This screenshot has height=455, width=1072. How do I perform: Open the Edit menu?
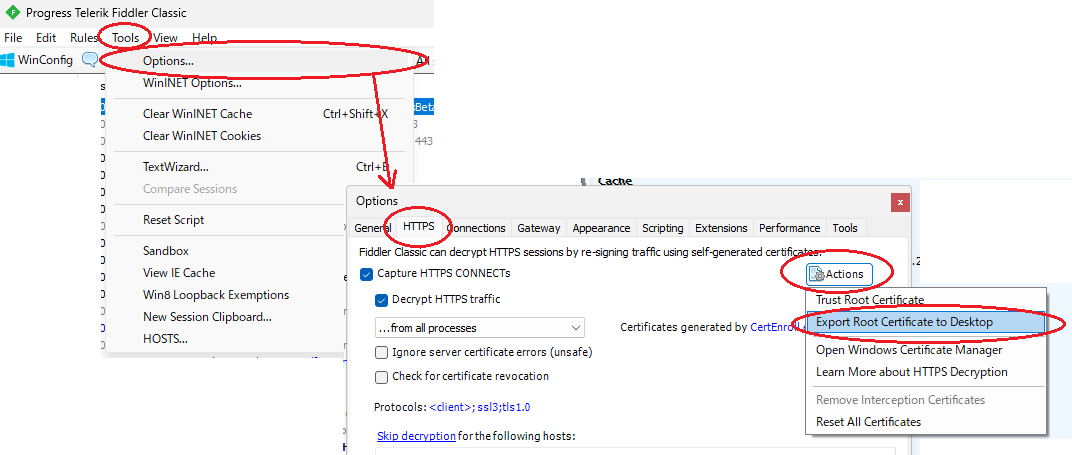click(x=46, y=38)
